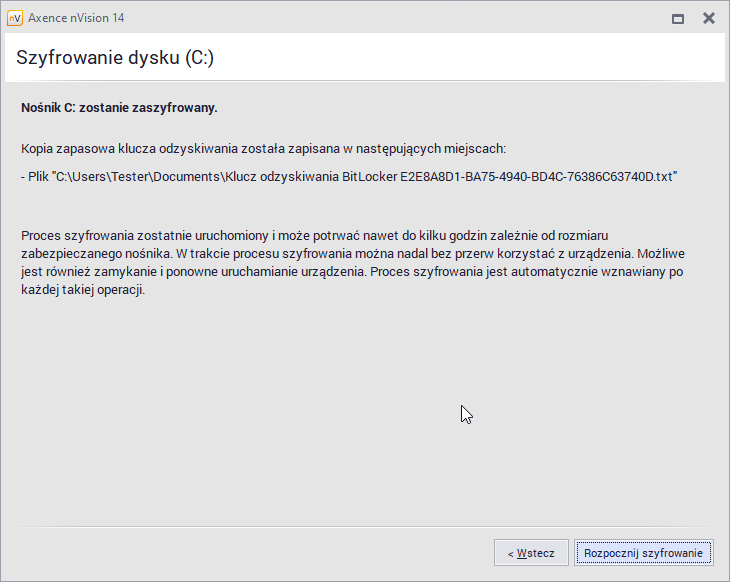Start encryption with Rozpocznij szyfrowanie button
Image resolution: width=730 pixels, height=582 pixels.
[x=643, y=553]
